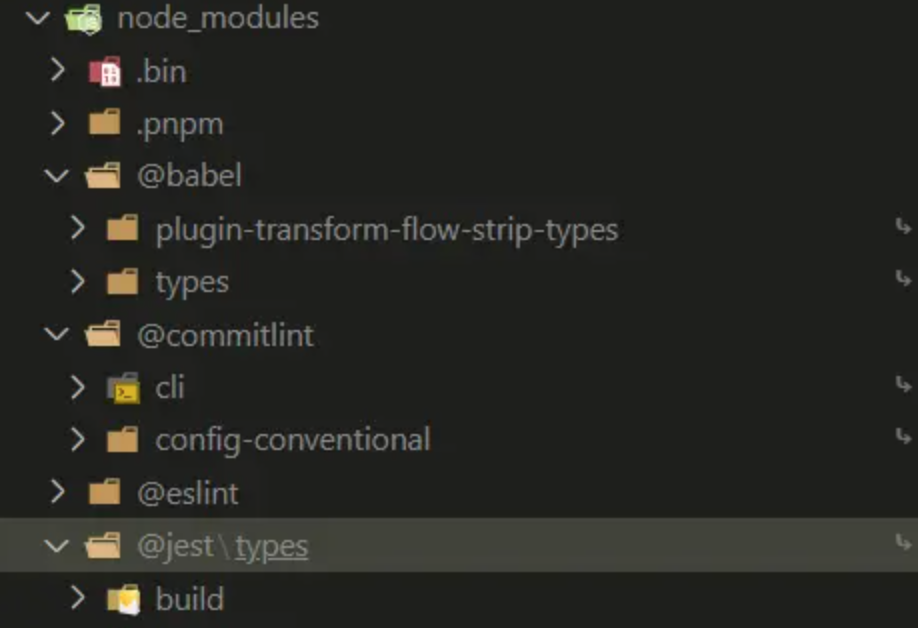Viewport: 918px width, 628px height.
Task: Click the symlink arrow beside config-conventional
Action: [x=903, y=437]
